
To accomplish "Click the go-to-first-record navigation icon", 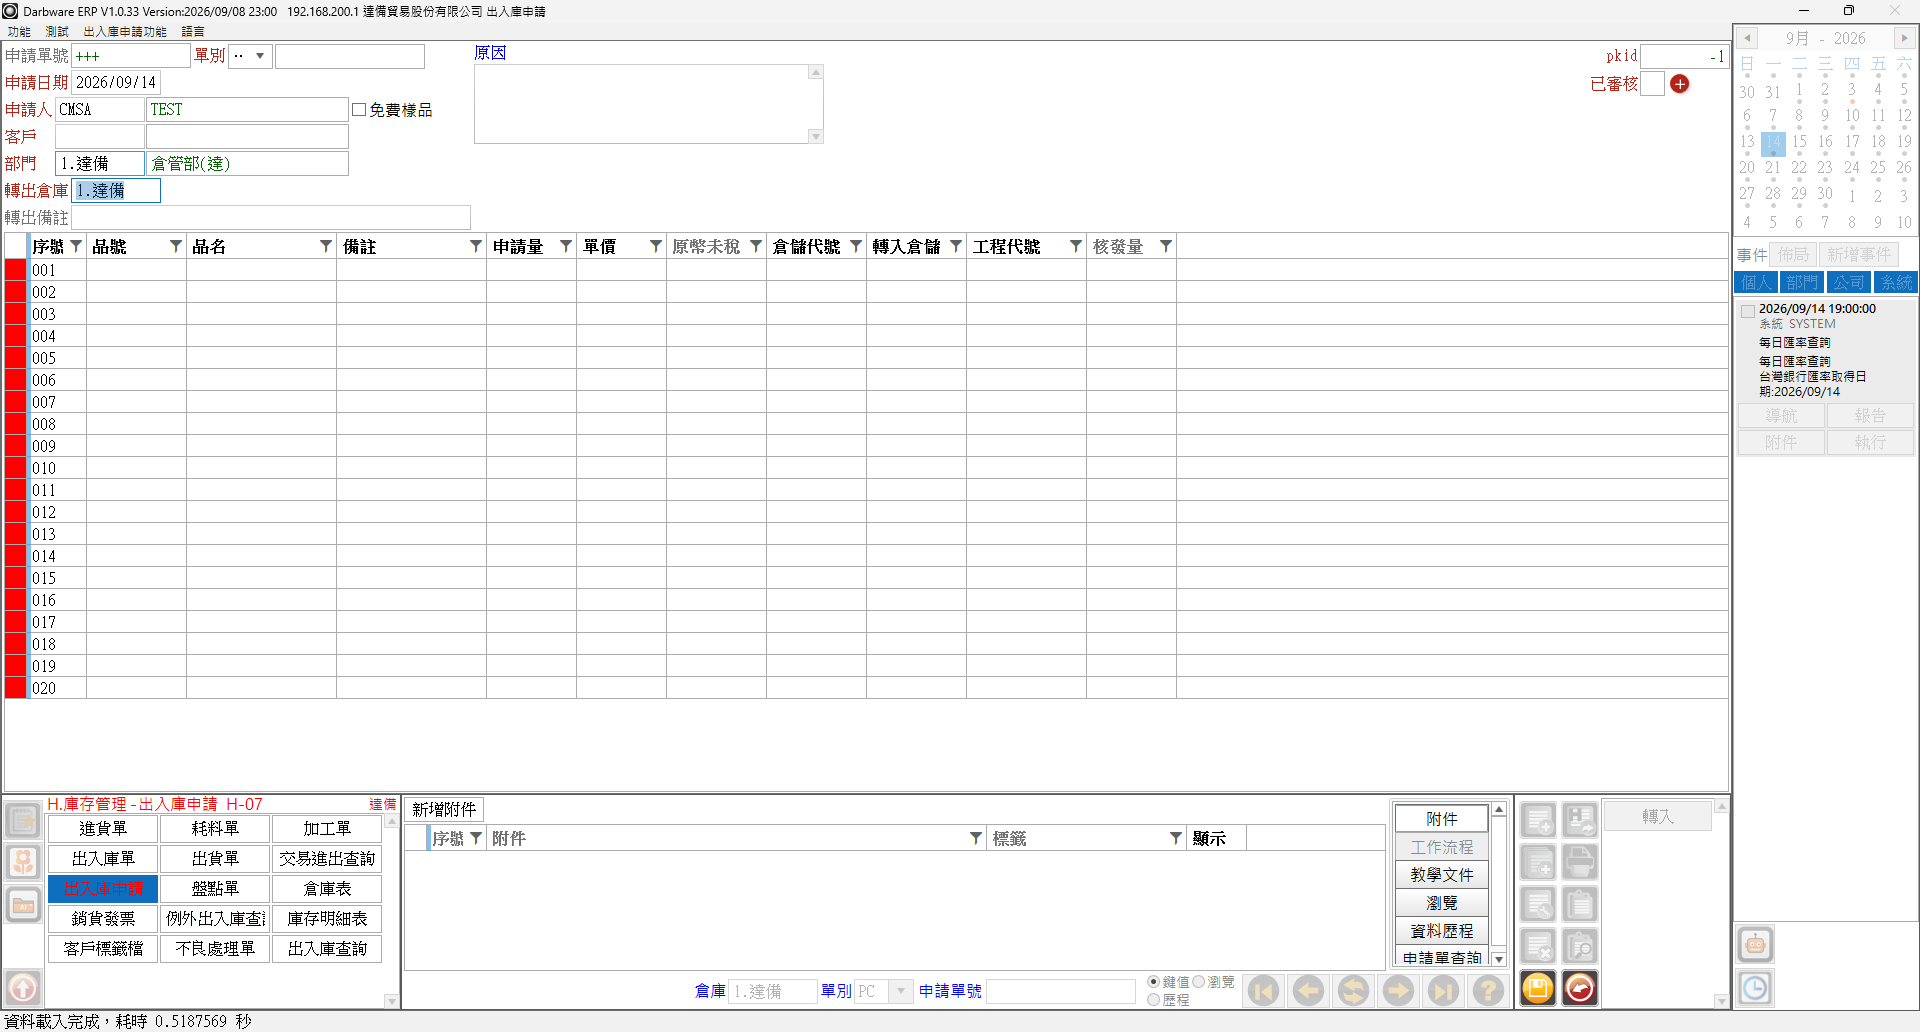I will click(1263, 990).
